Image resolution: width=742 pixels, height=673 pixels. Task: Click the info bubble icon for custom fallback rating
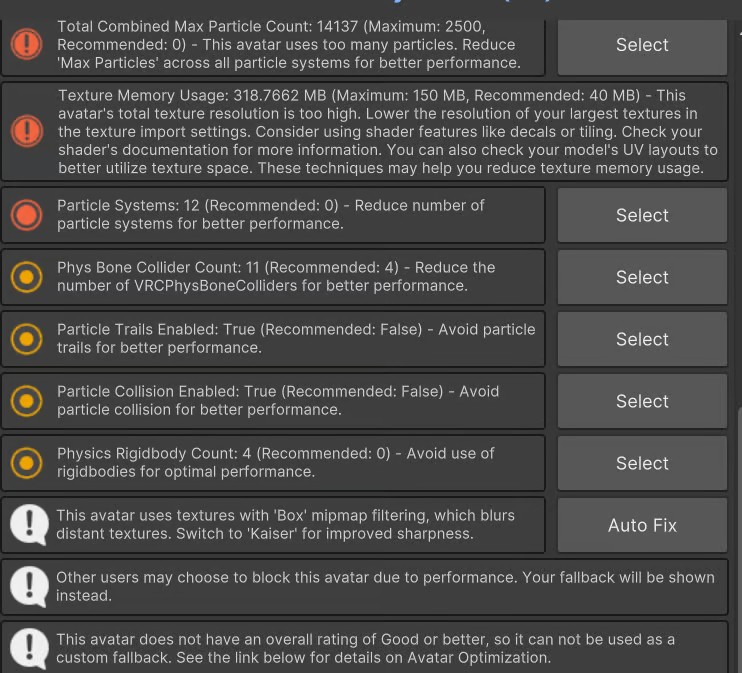tap(29, 649)
